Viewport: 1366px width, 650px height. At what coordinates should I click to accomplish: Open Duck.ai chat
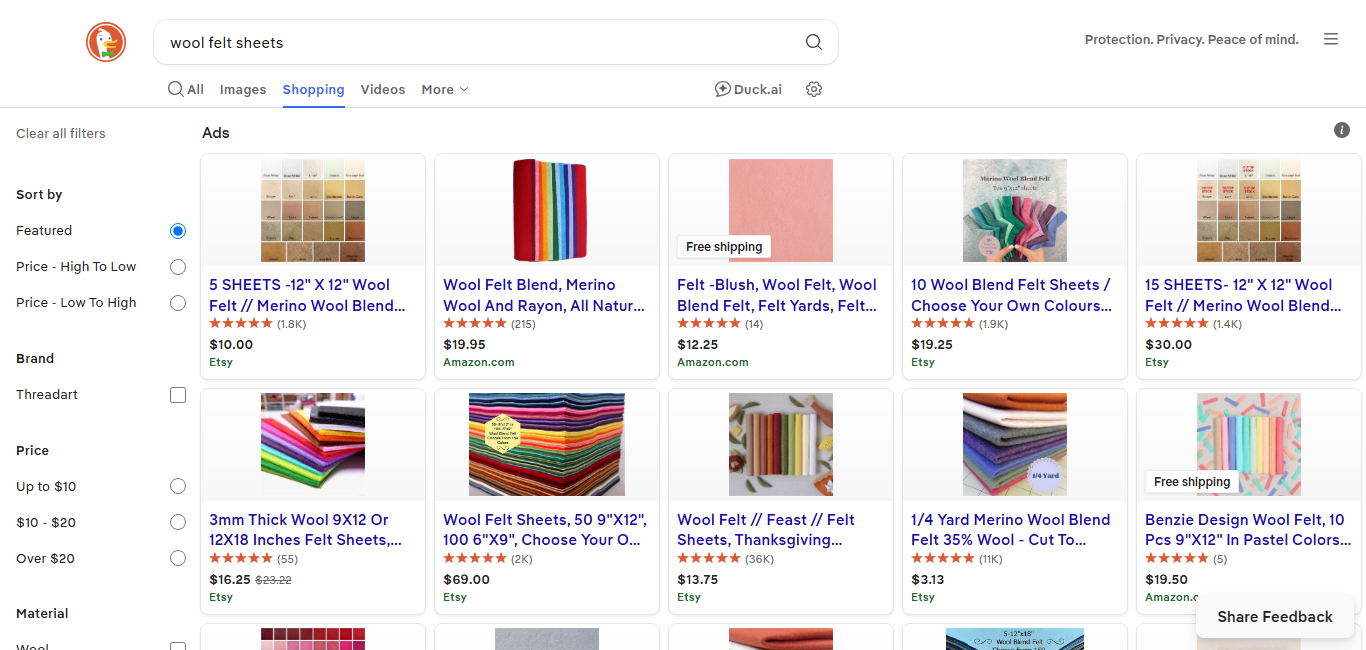pos(748,89)
